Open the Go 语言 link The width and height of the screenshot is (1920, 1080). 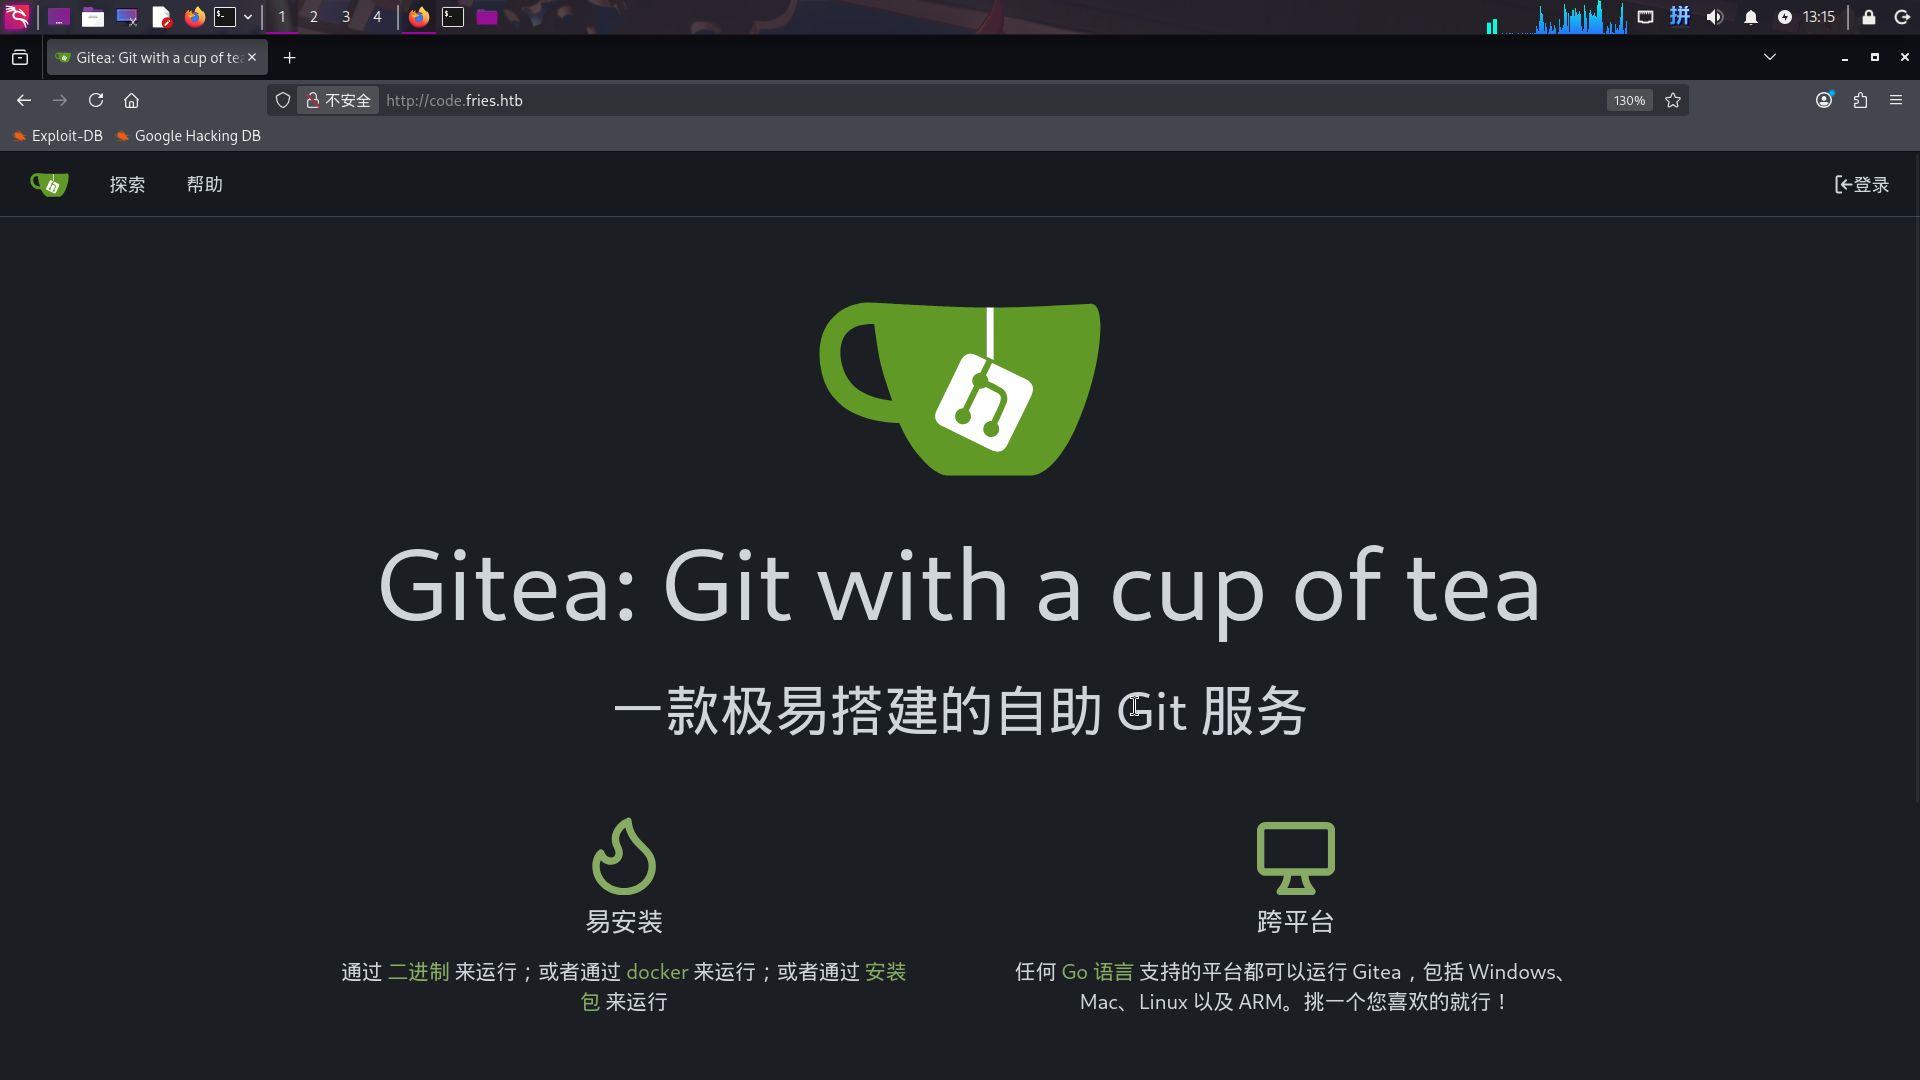click(1097, 972)
